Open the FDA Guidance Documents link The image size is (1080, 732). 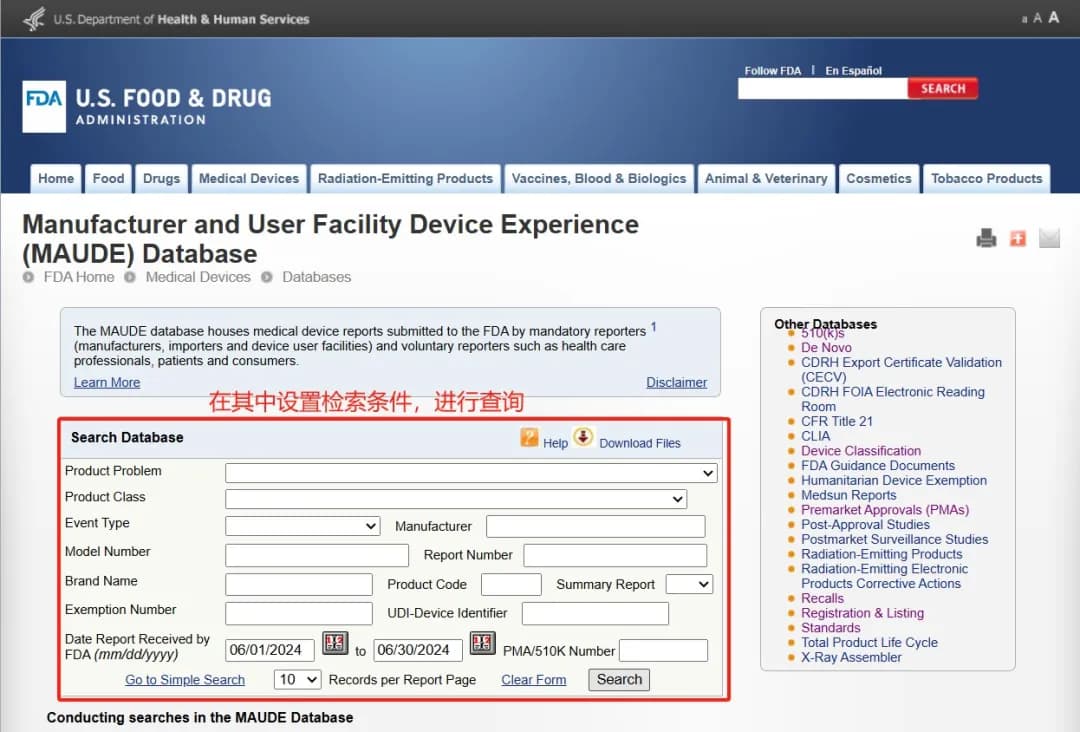(878, 466)
